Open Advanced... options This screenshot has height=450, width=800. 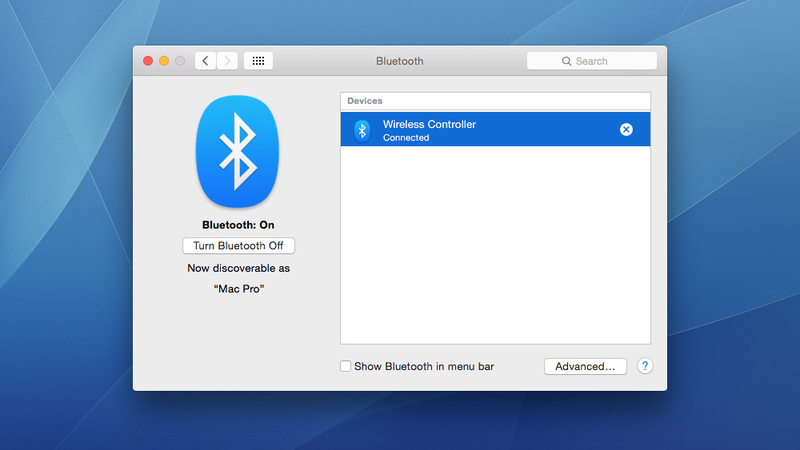pyautogui.click(x=585, y=366)
